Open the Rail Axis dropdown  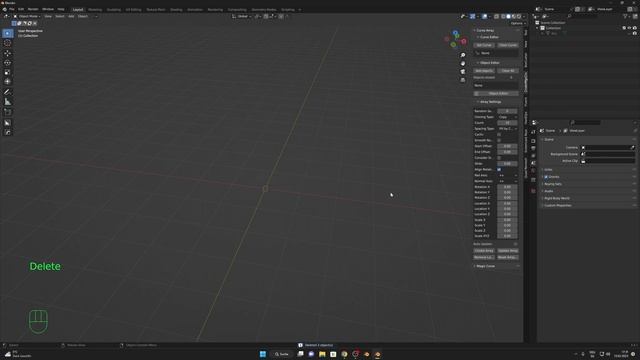[x=507, y=175]
